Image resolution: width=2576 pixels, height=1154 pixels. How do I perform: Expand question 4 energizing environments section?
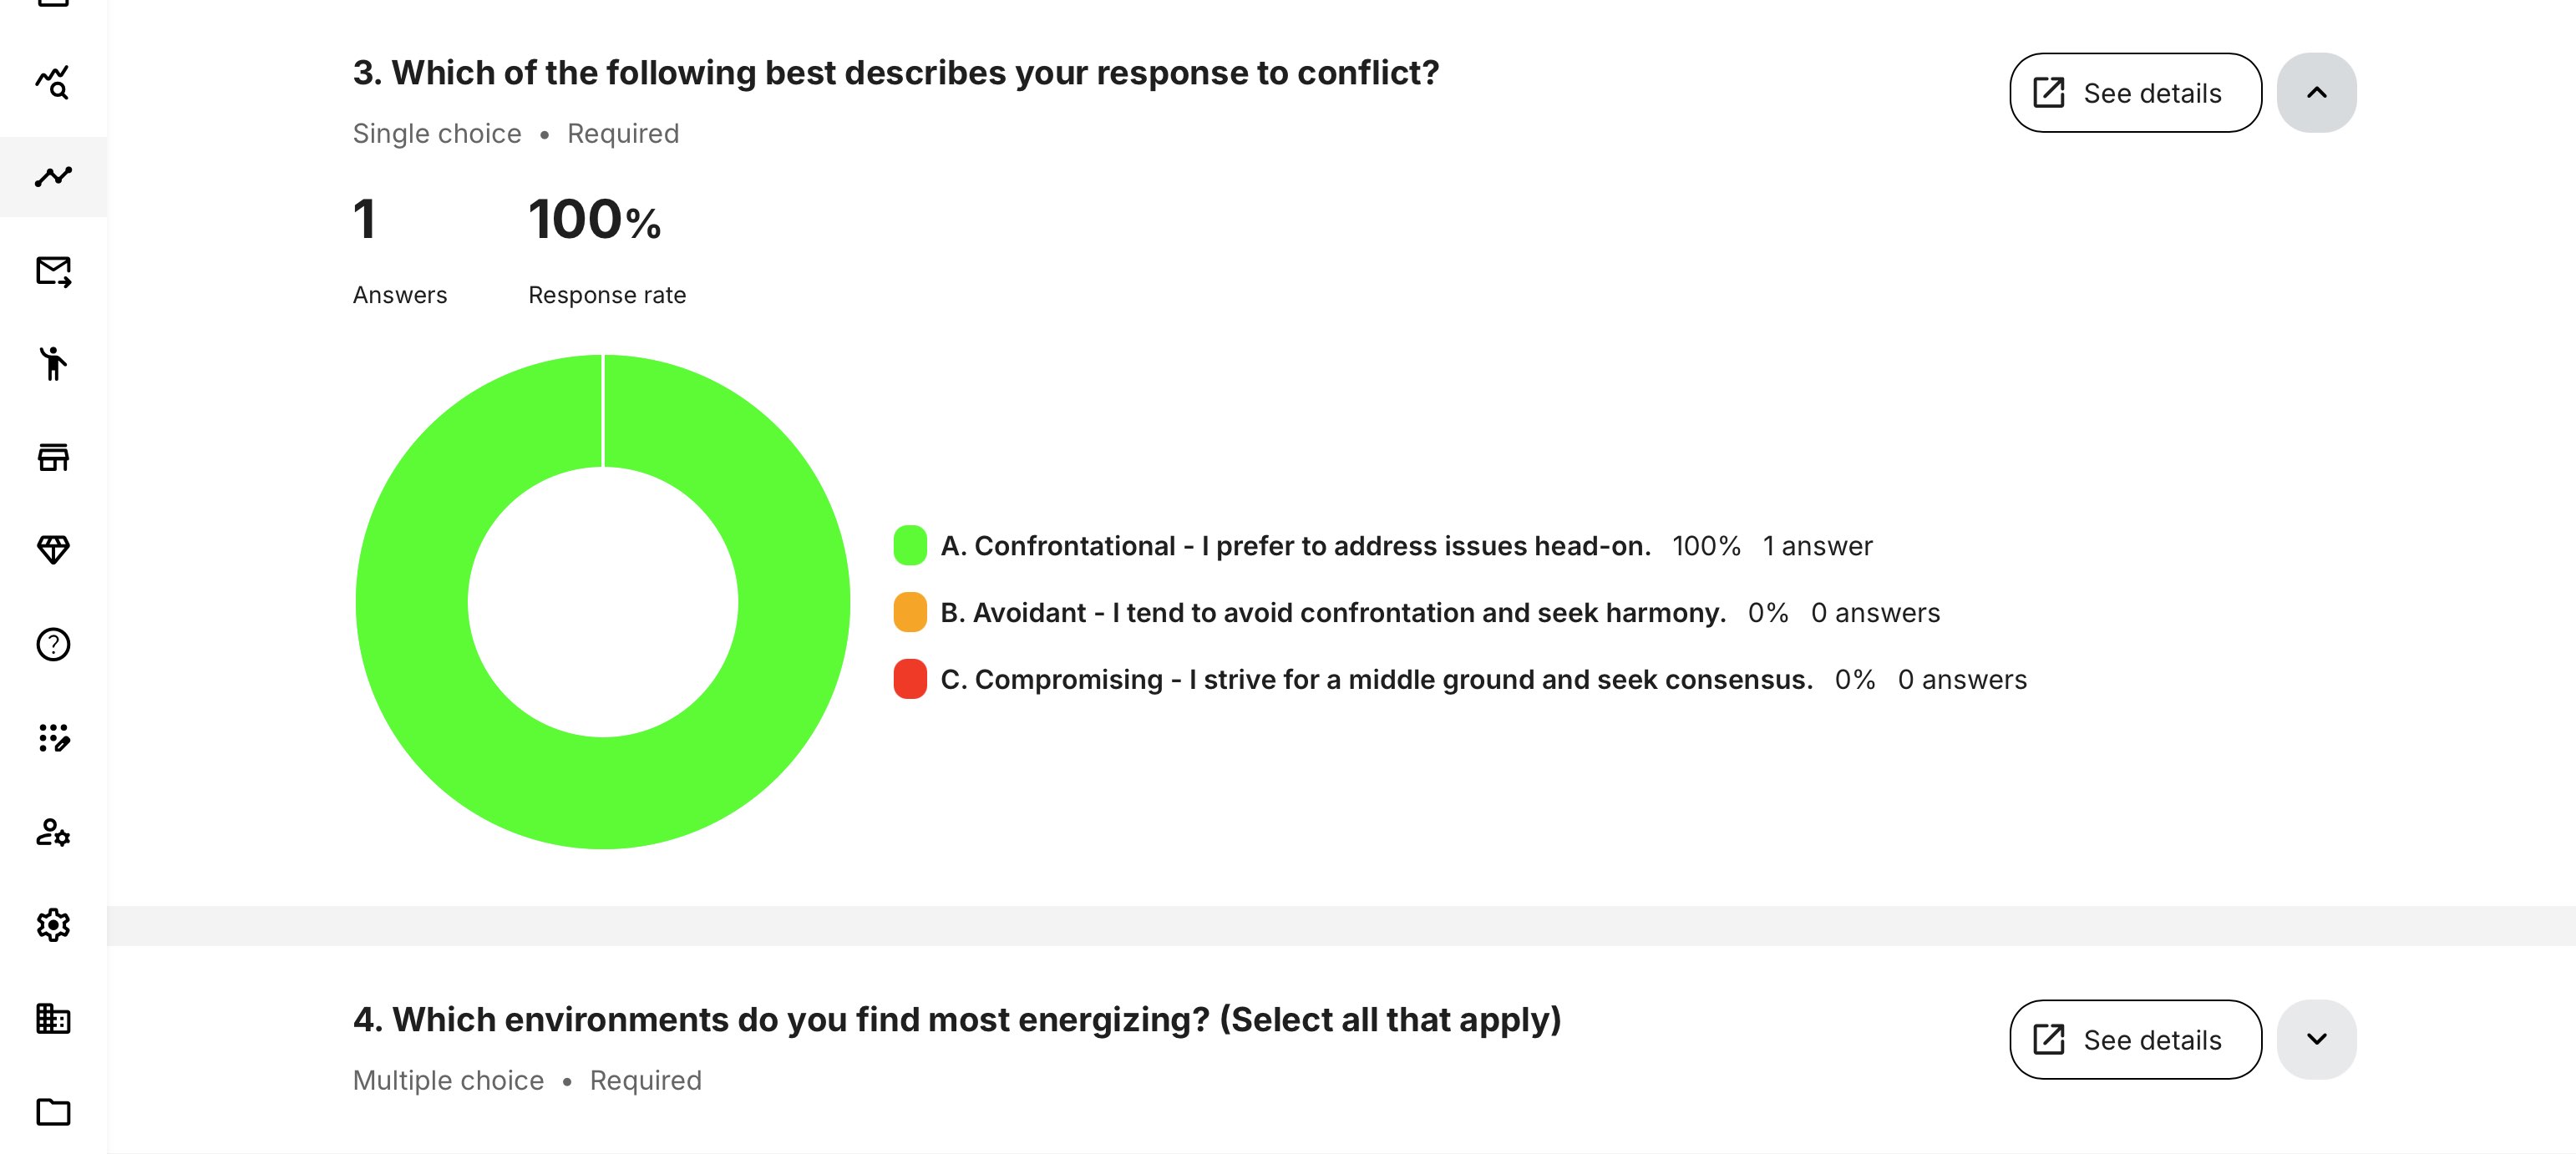pyautogui.click(x=2317, y=1039)
